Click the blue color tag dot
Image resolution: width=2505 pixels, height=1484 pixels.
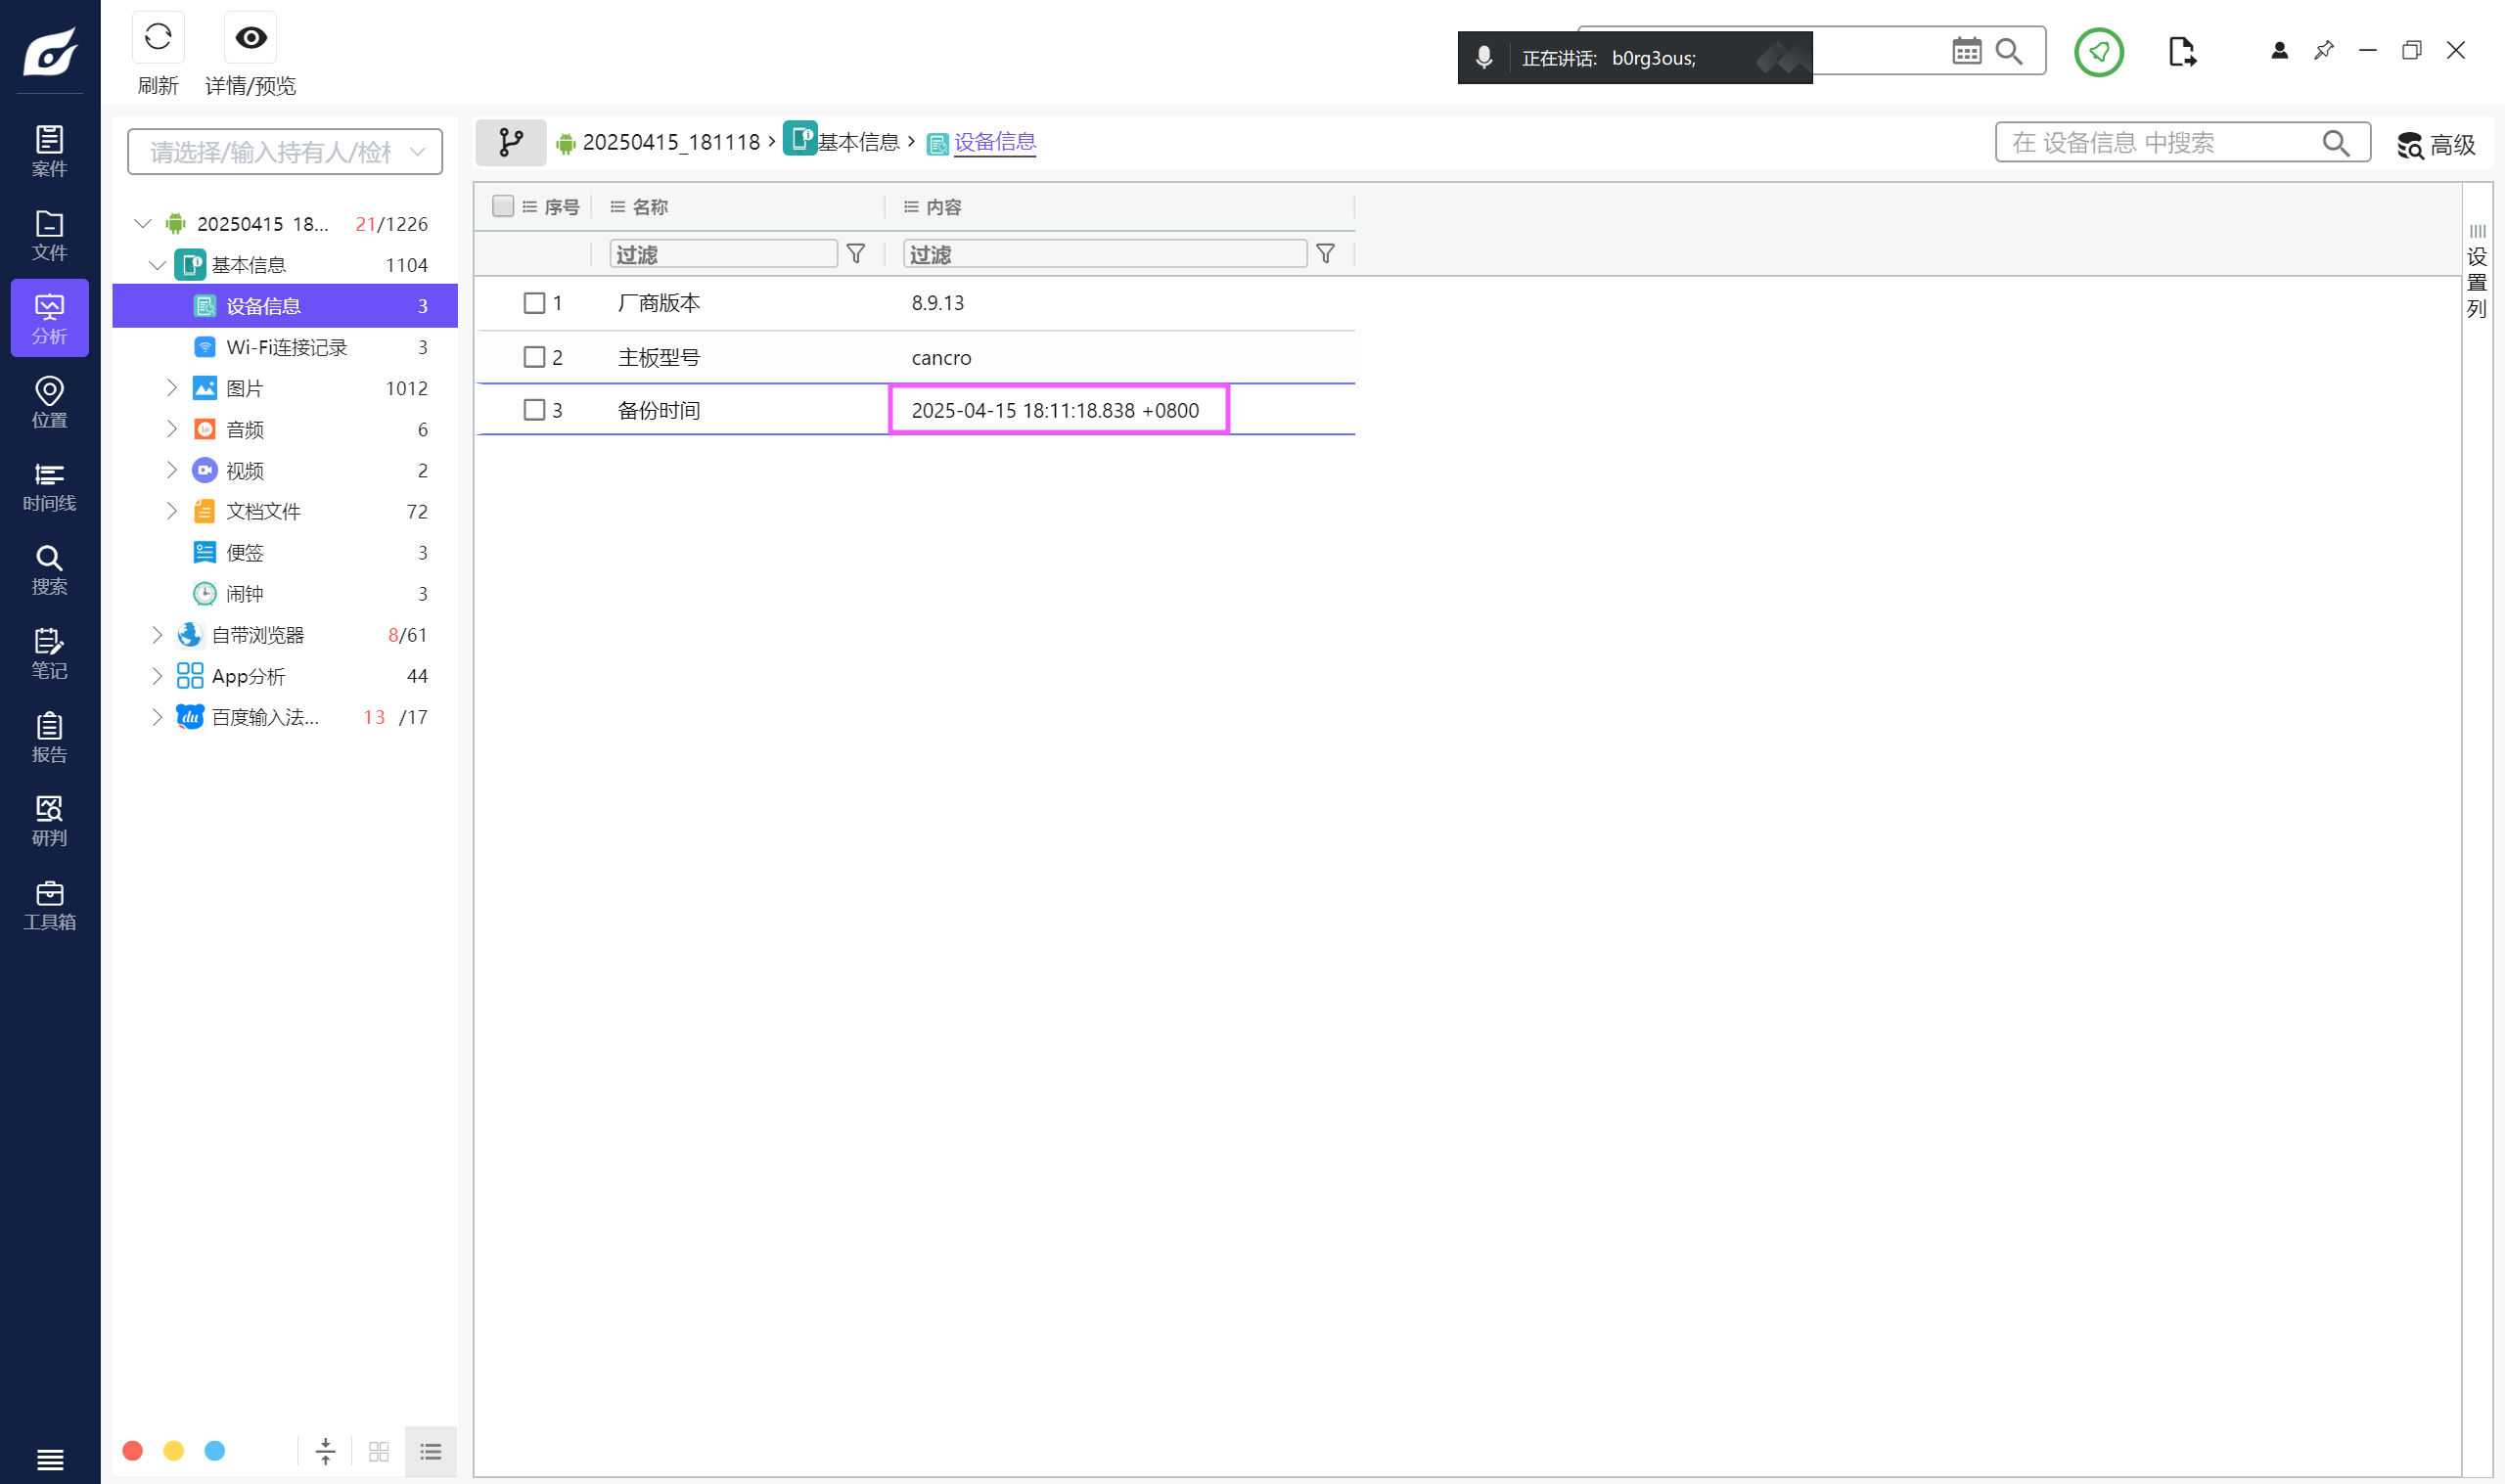[214, 1451]
